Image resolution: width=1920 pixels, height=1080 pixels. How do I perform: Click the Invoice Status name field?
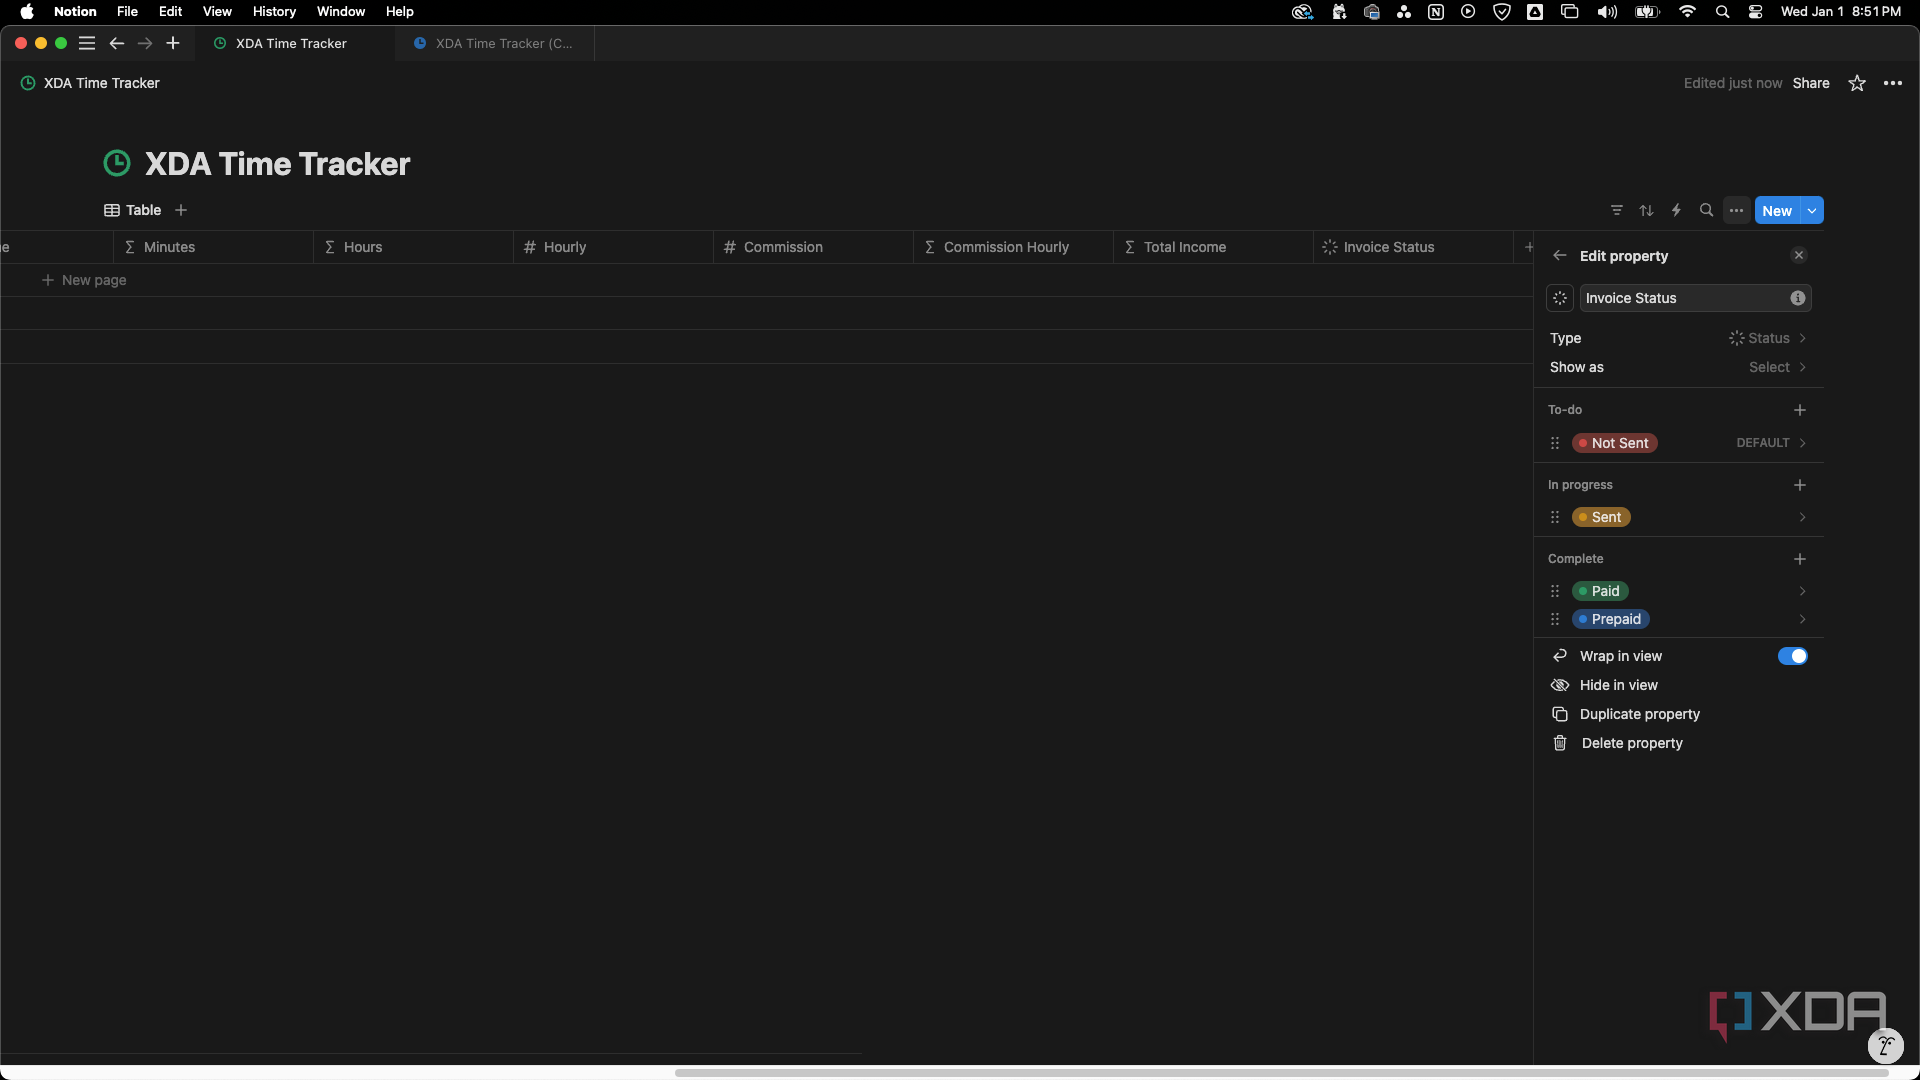pos(1695,298)
